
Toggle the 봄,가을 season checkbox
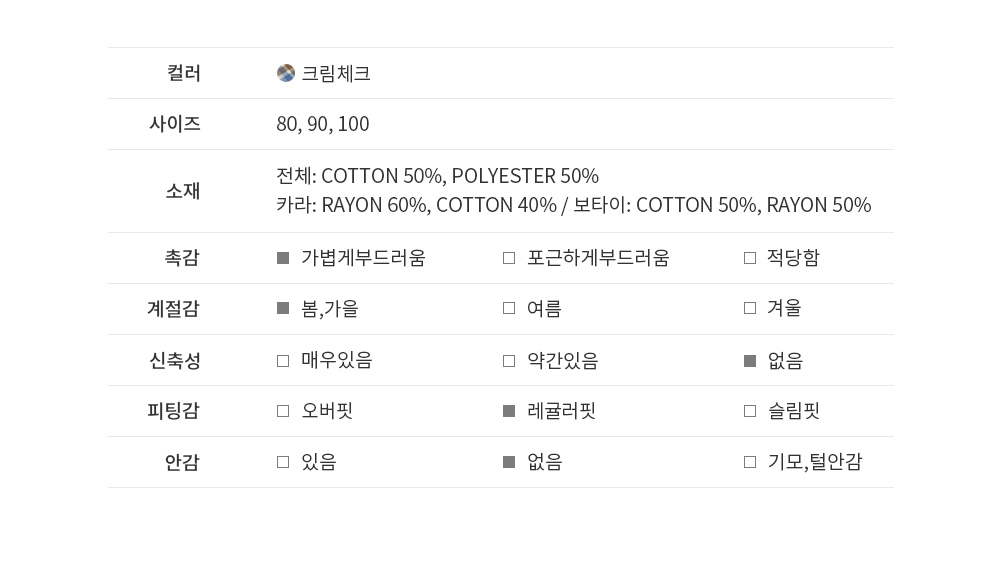tap(283, 309)
